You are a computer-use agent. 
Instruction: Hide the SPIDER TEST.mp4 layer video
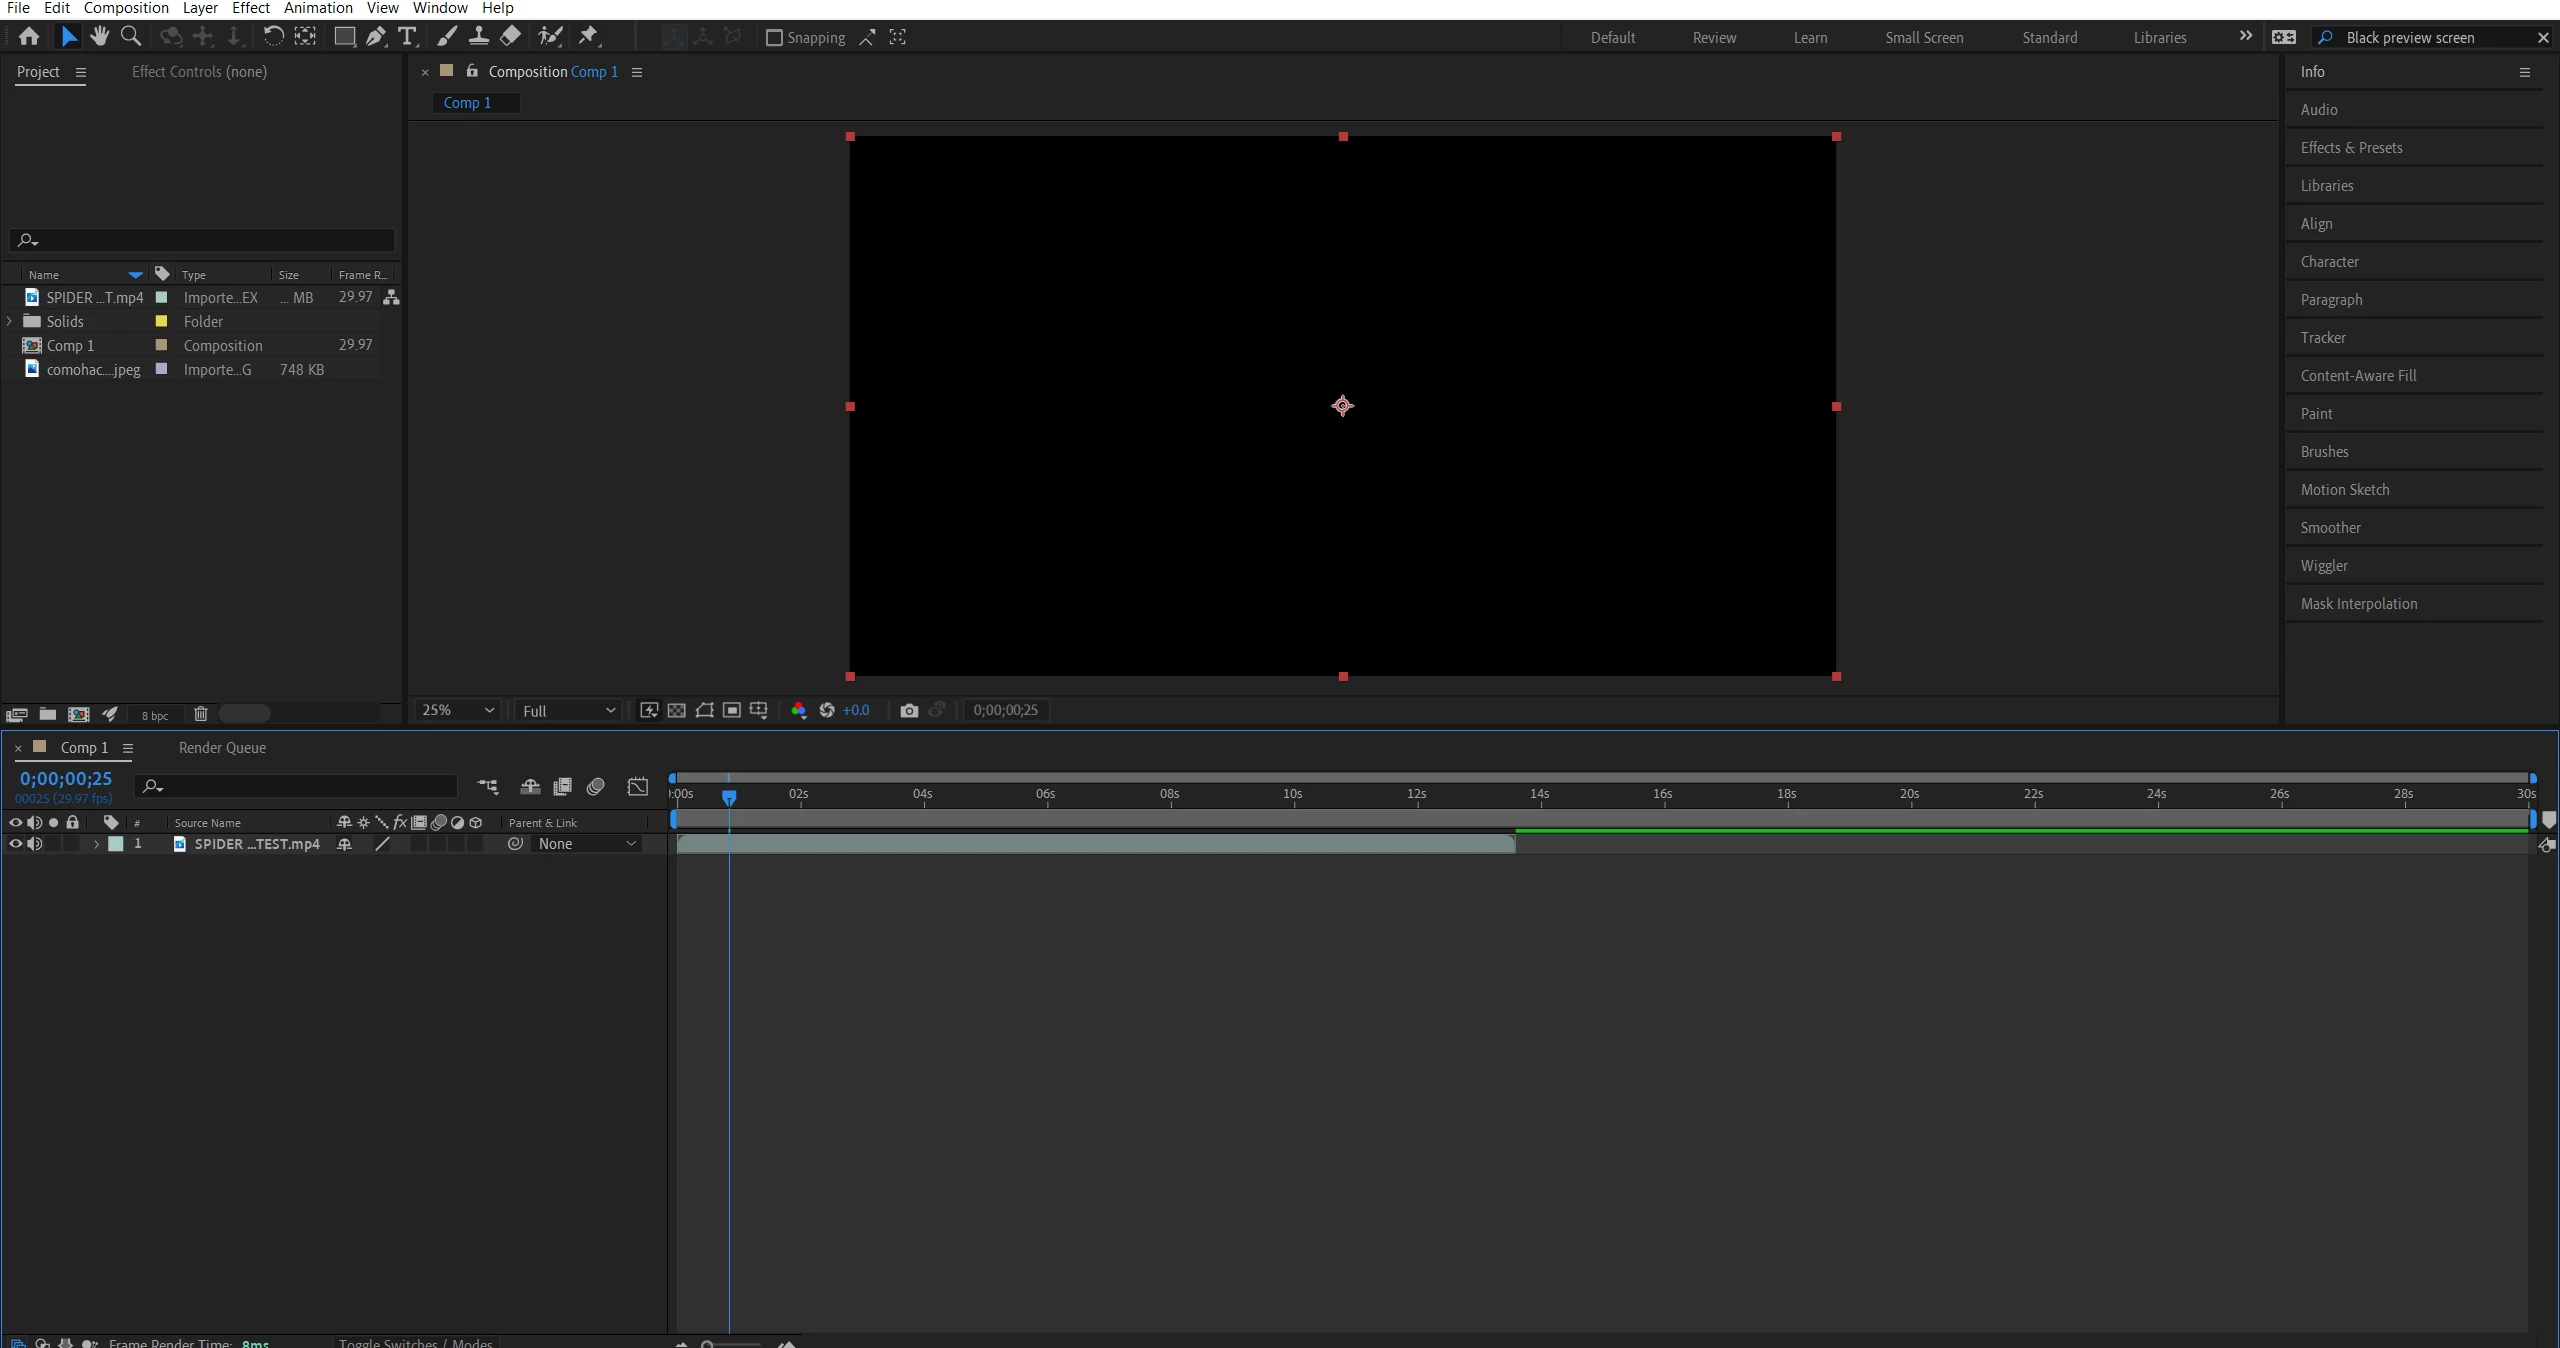coord(15,844)
